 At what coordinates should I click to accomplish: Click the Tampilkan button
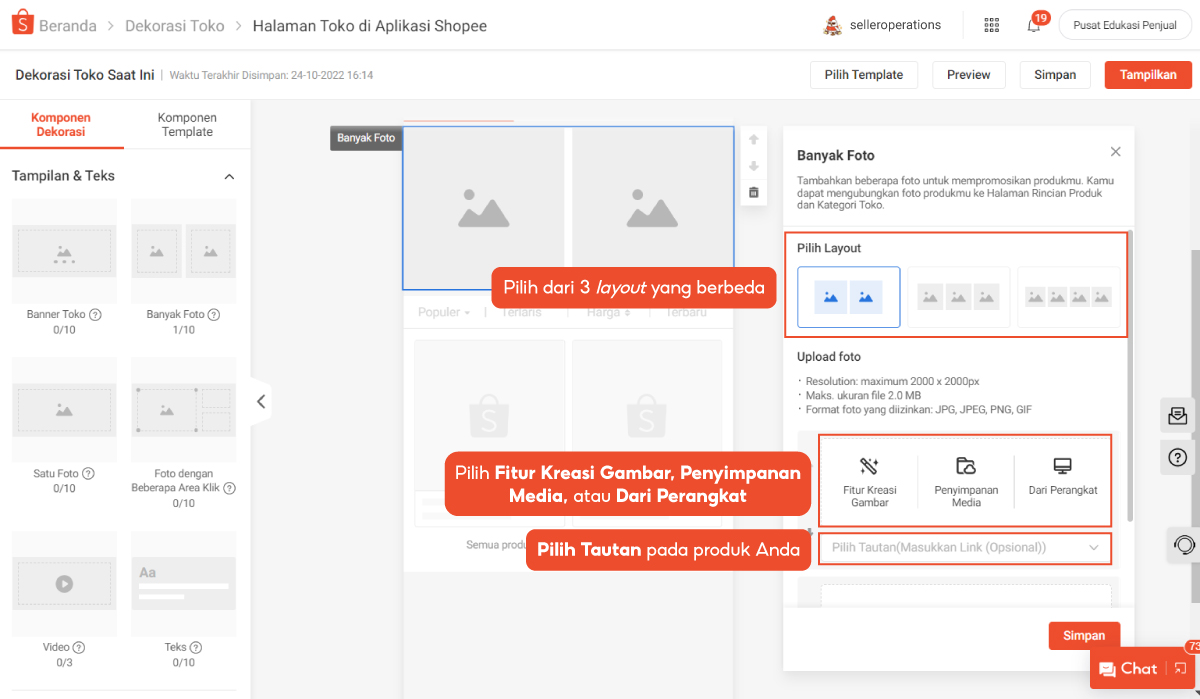[1148, 75]
